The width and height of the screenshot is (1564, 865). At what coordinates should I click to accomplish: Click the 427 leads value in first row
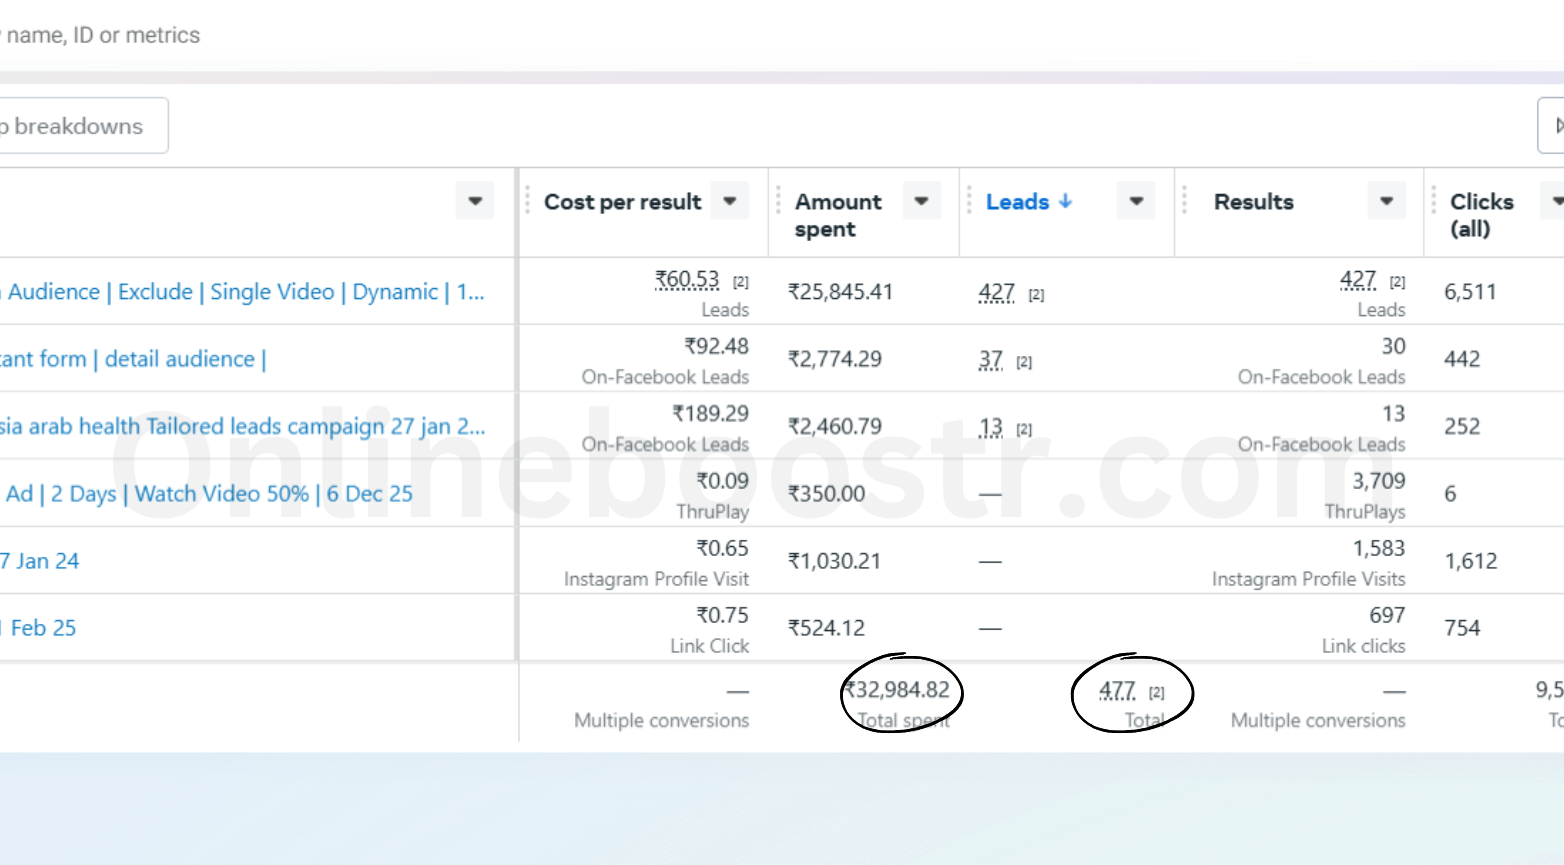pos(996,292)
